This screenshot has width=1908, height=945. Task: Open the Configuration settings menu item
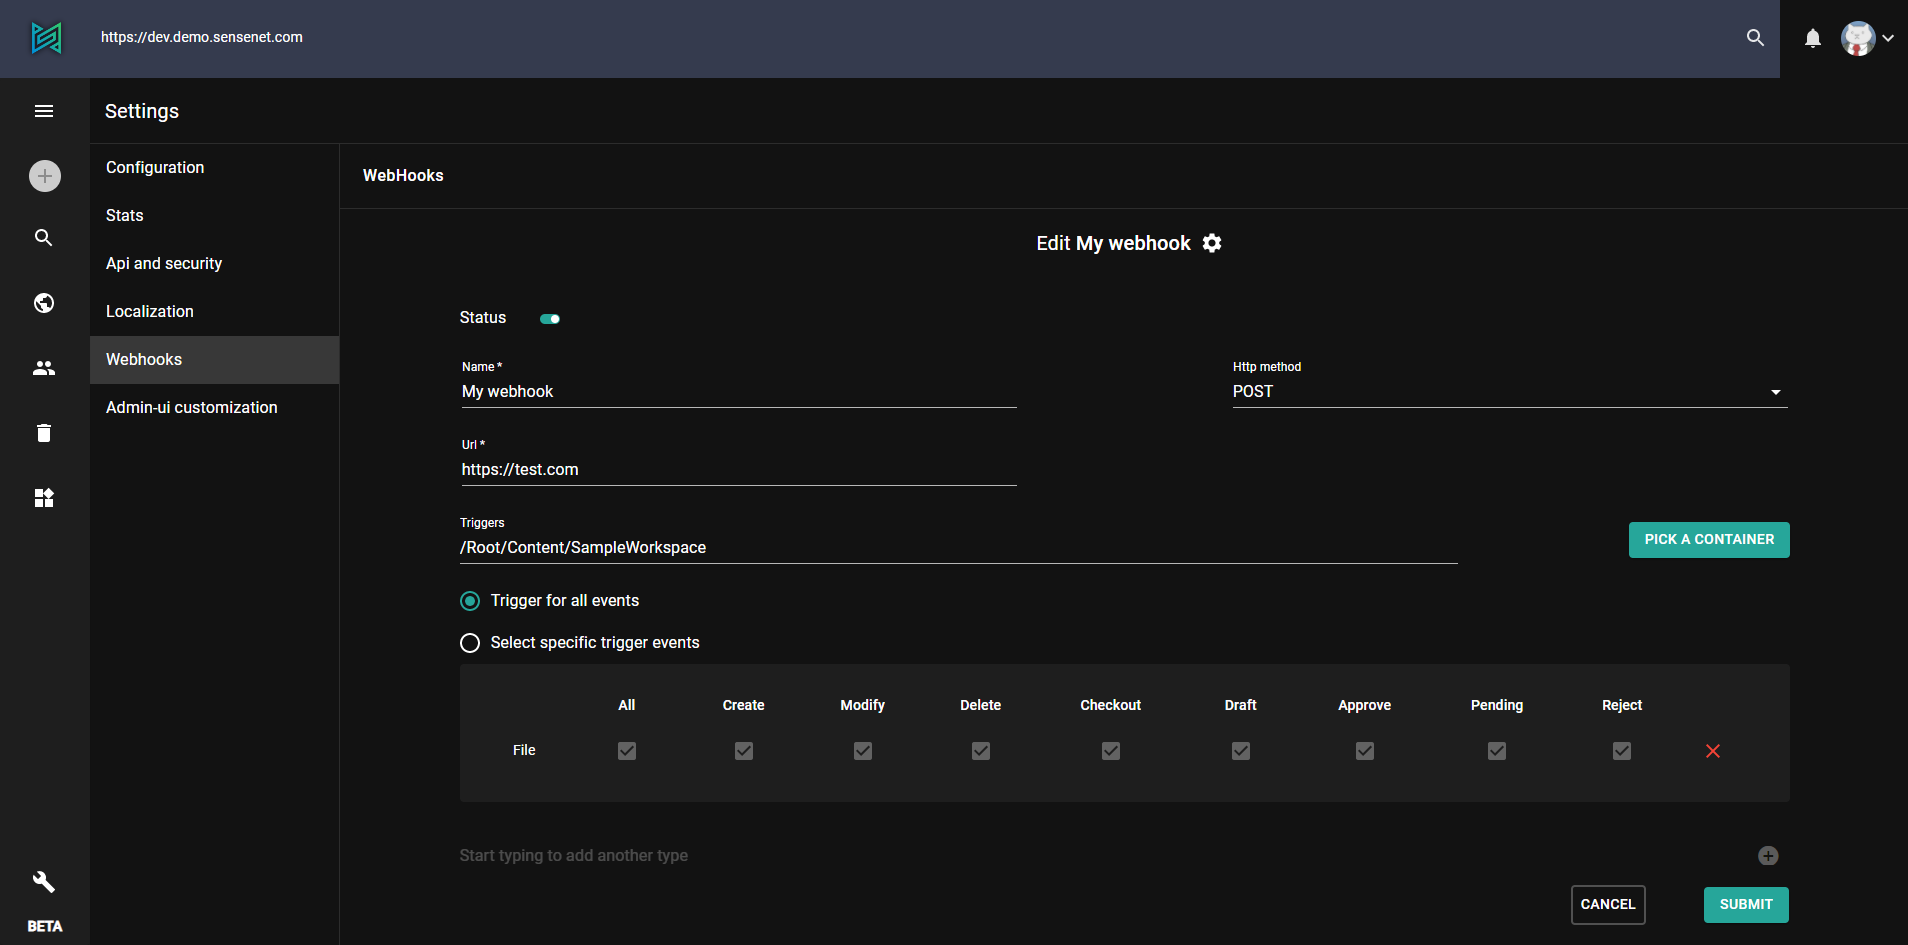click(214, 168)
